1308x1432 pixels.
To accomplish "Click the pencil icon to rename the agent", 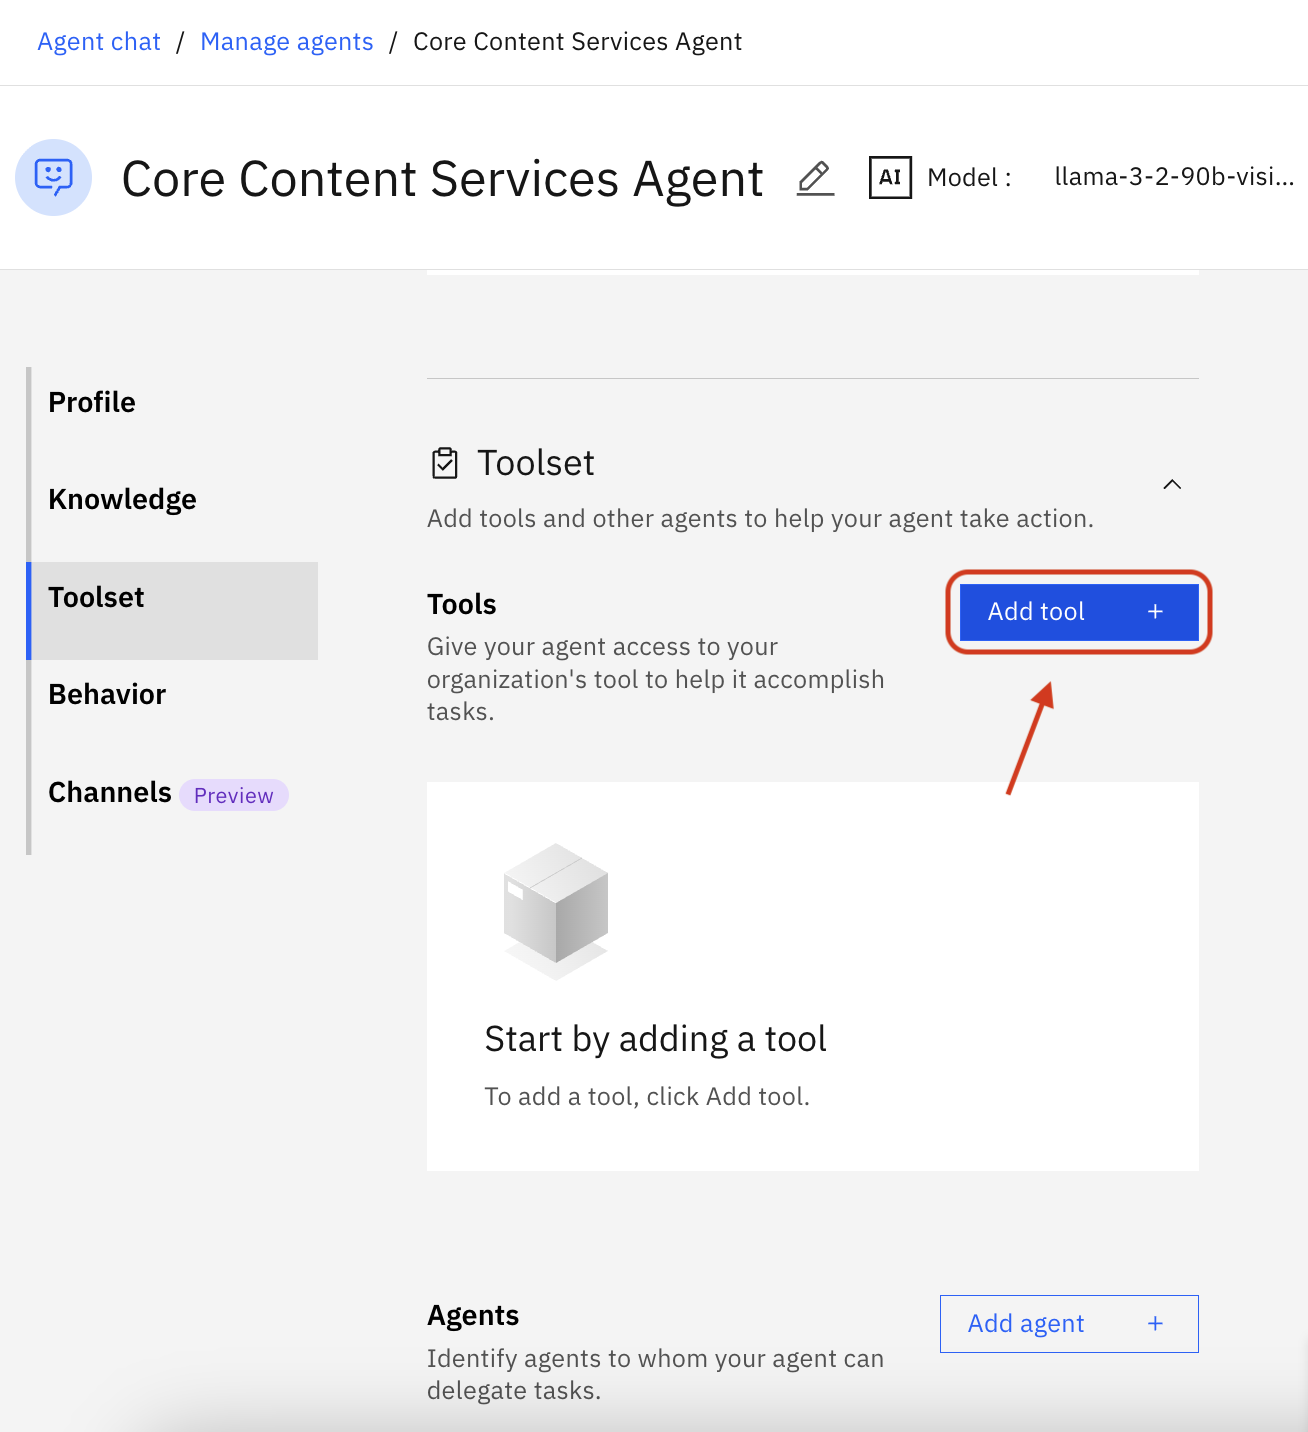I will [x=814, y=178].
